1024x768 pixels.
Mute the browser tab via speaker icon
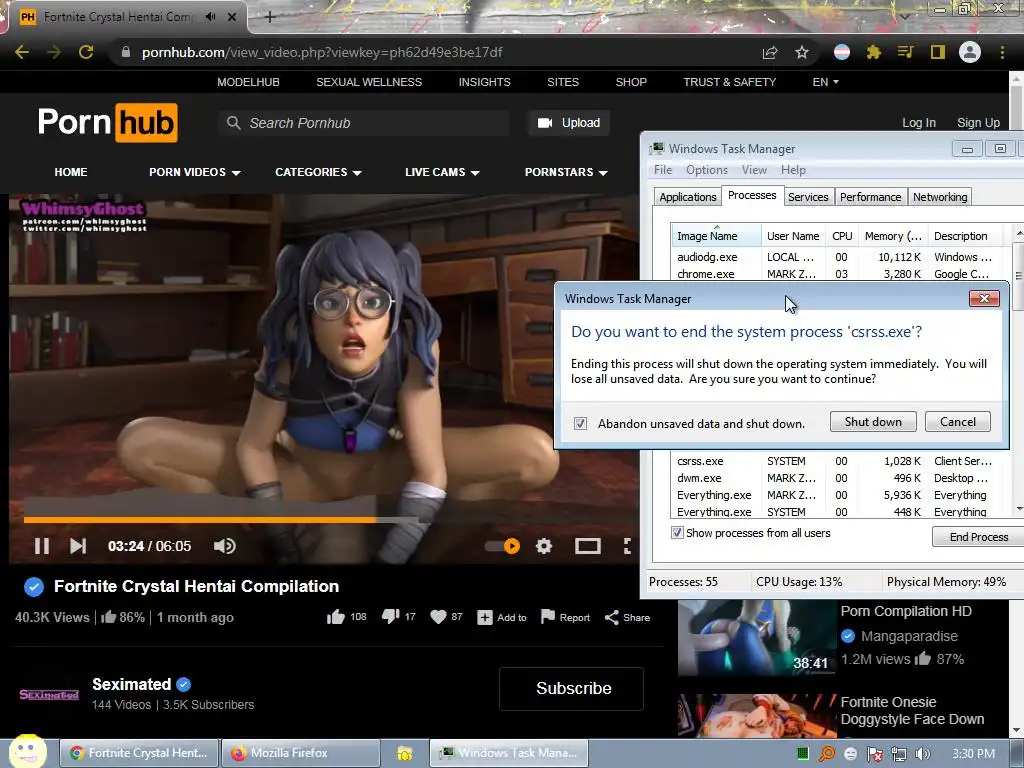[x=210, y=17]
